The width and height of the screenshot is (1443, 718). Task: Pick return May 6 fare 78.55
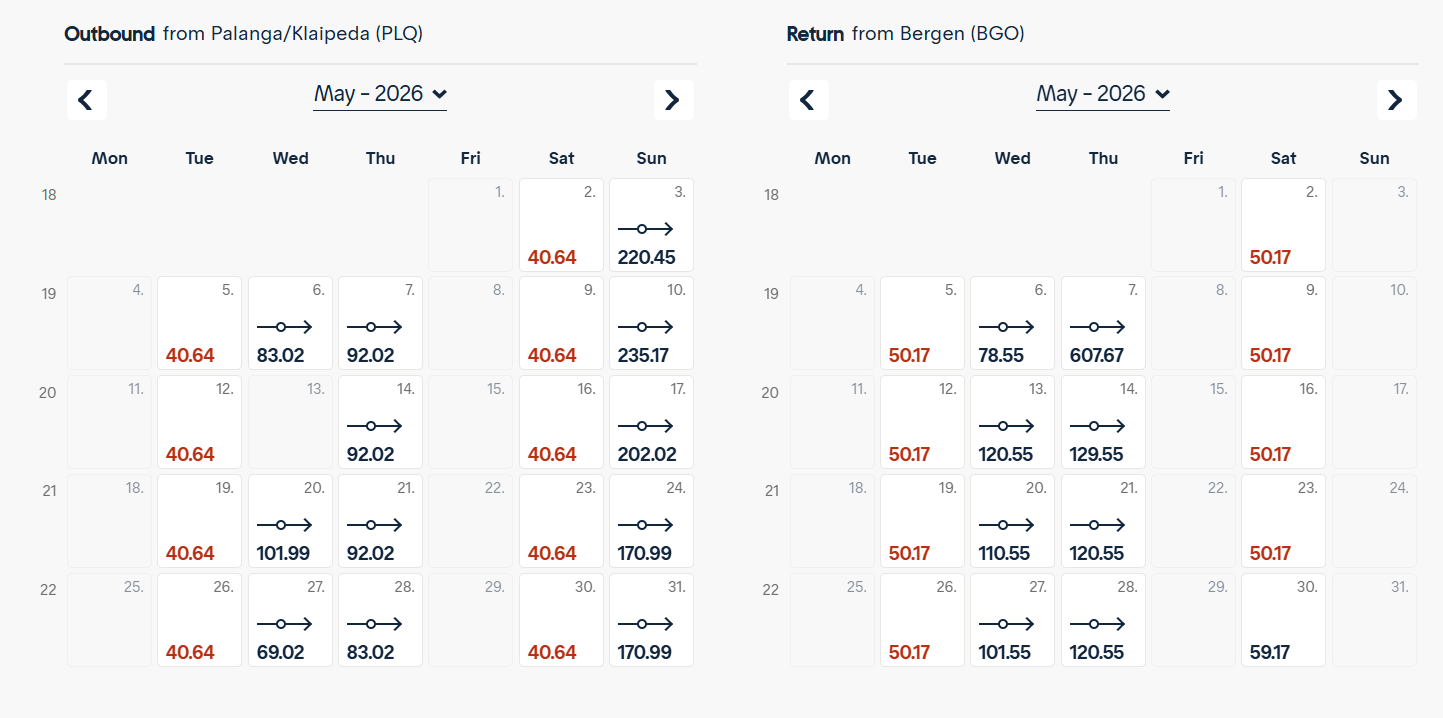click(x=1012, y=324)
